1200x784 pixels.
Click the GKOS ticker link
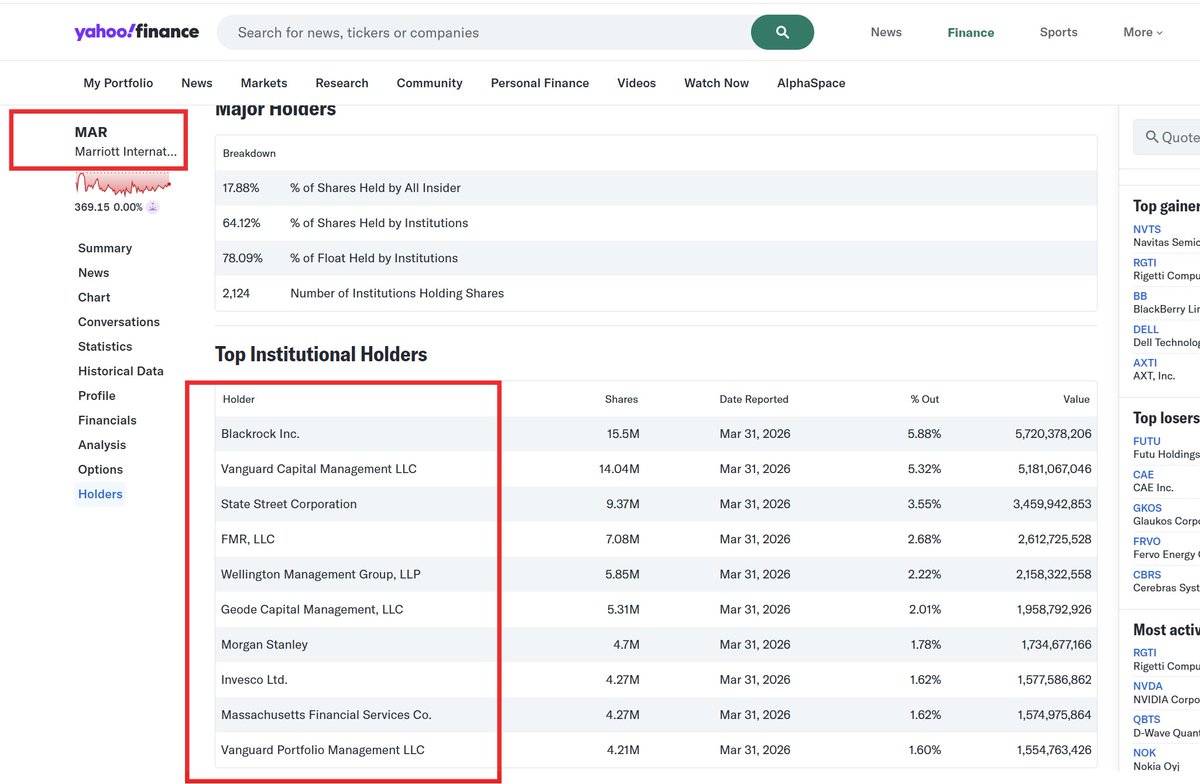click(1147, 508)
